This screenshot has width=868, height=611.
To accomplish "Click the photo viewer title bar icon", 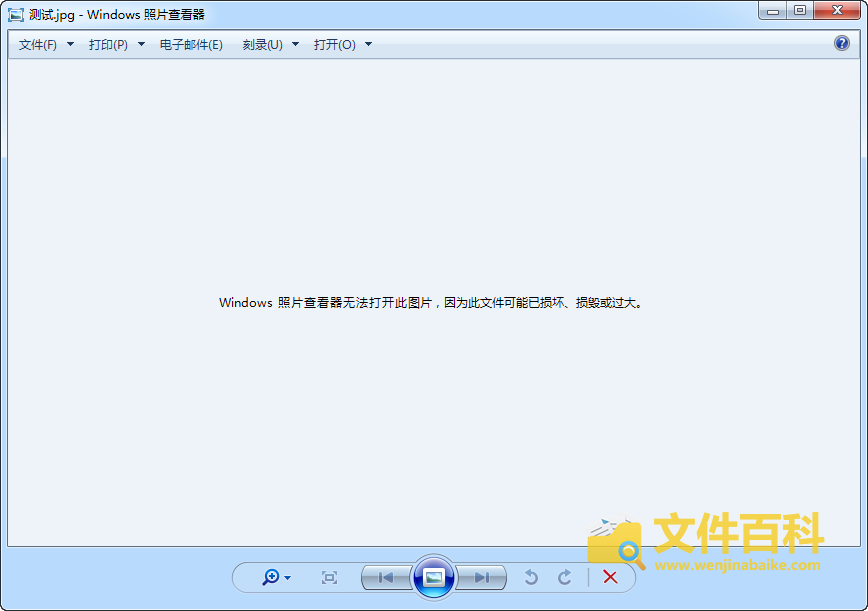I will pos(16,15).
